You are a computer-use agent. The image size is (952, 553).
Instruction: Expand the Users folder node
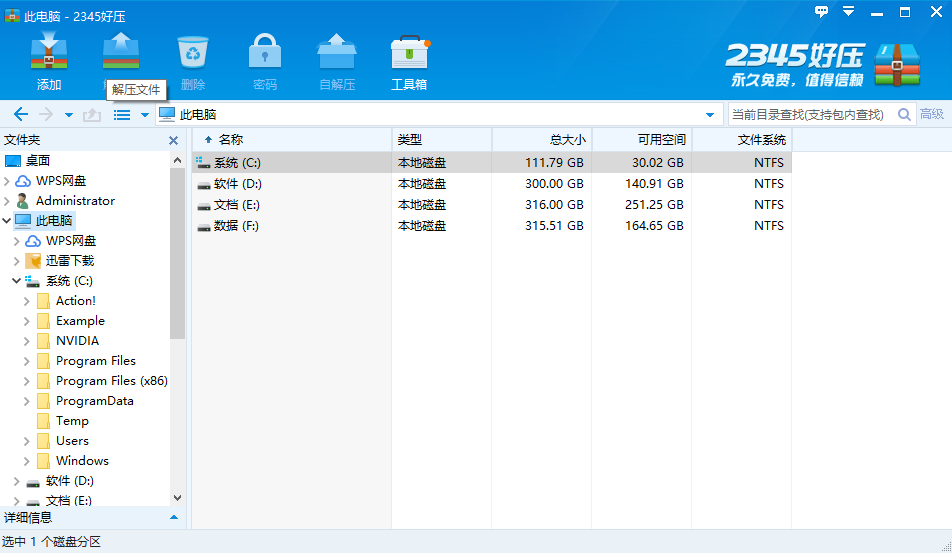point(27,441)
